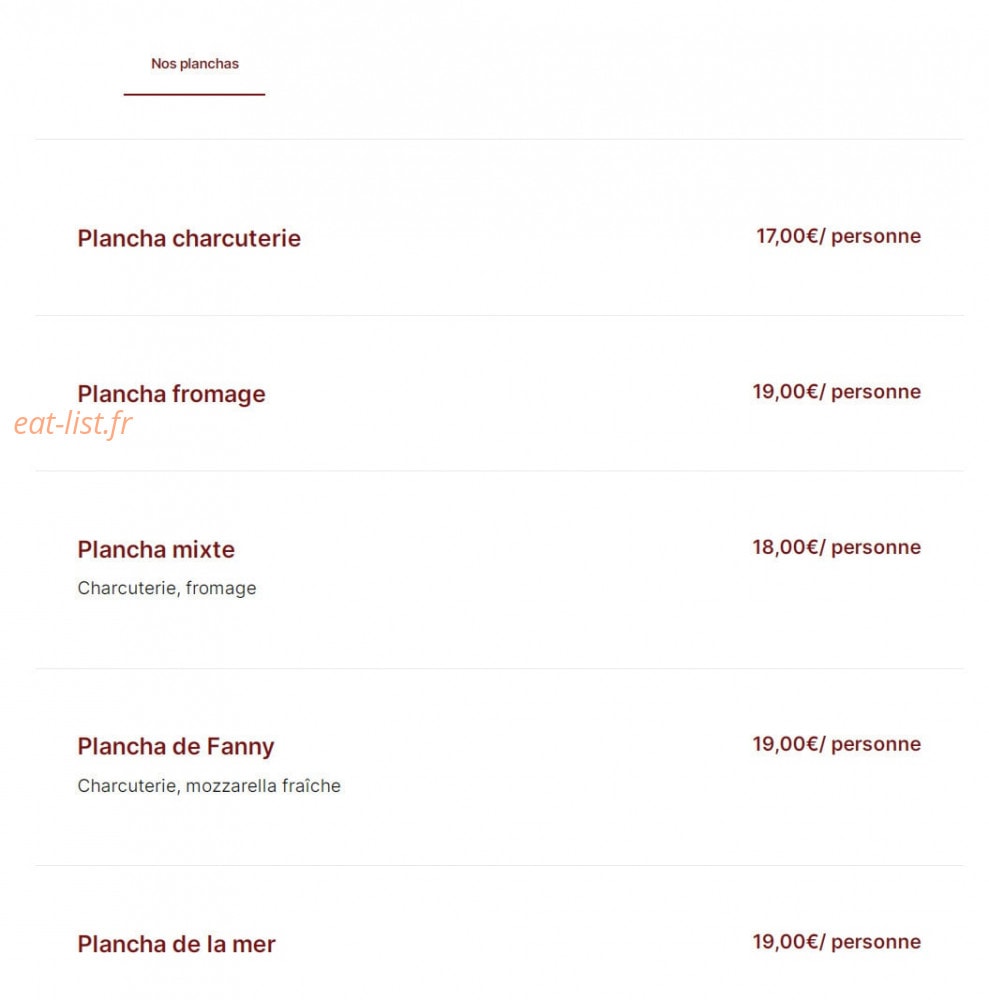Select the Plancha mixte item title
This screenshot has width=989, height=1000.
tap(156, 550)
